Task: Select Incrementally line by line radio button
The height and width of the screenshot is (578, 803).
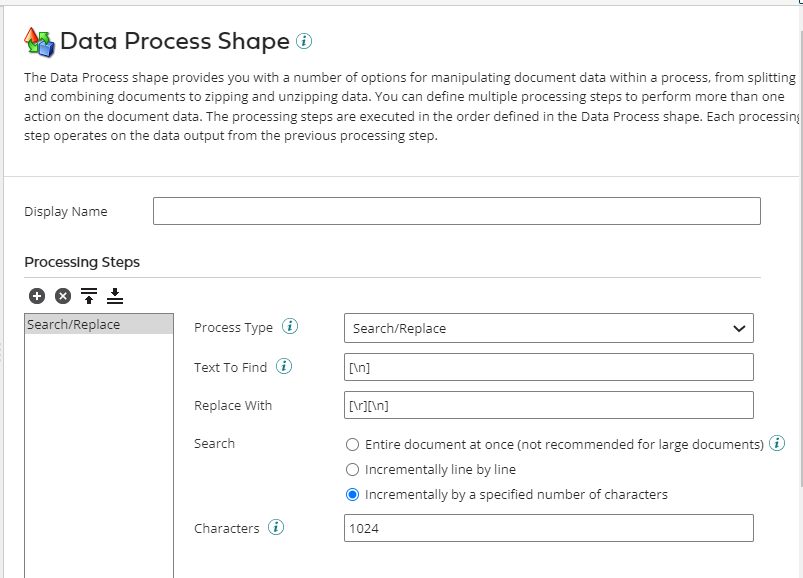Action: (x=352, y=469)
